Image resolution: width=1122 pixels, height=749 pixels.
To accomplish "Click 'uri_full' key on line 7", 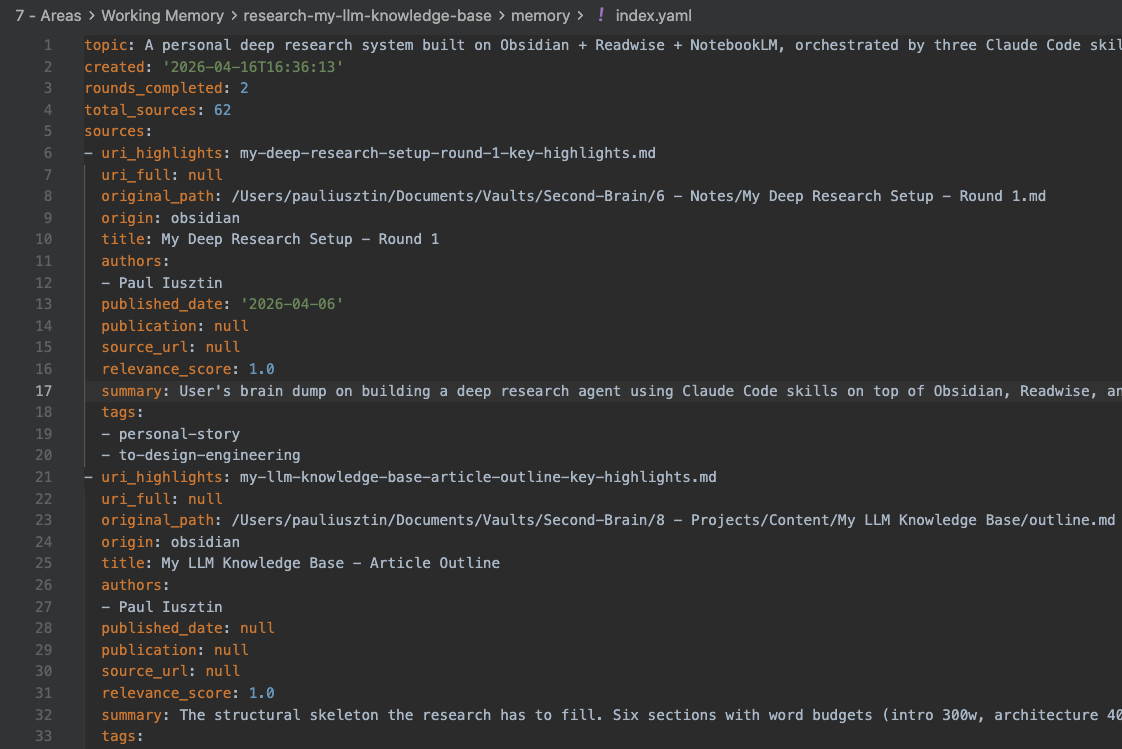I will pyautogui.click(x=136, y=175).
